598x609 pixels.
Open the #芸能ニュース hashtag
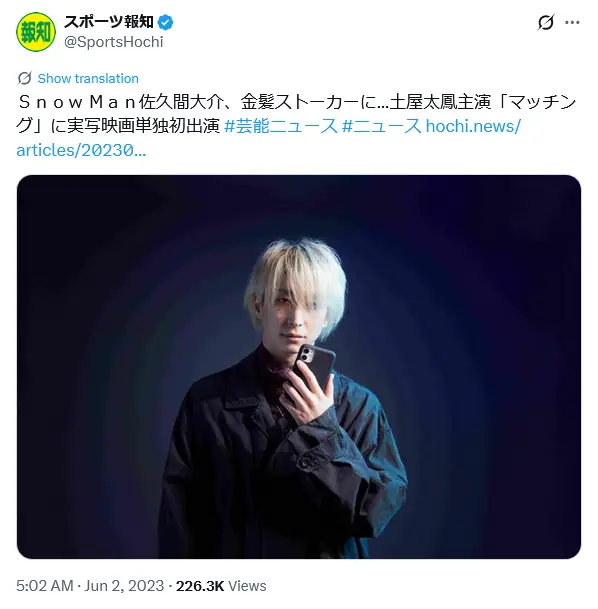click(281, 126)
